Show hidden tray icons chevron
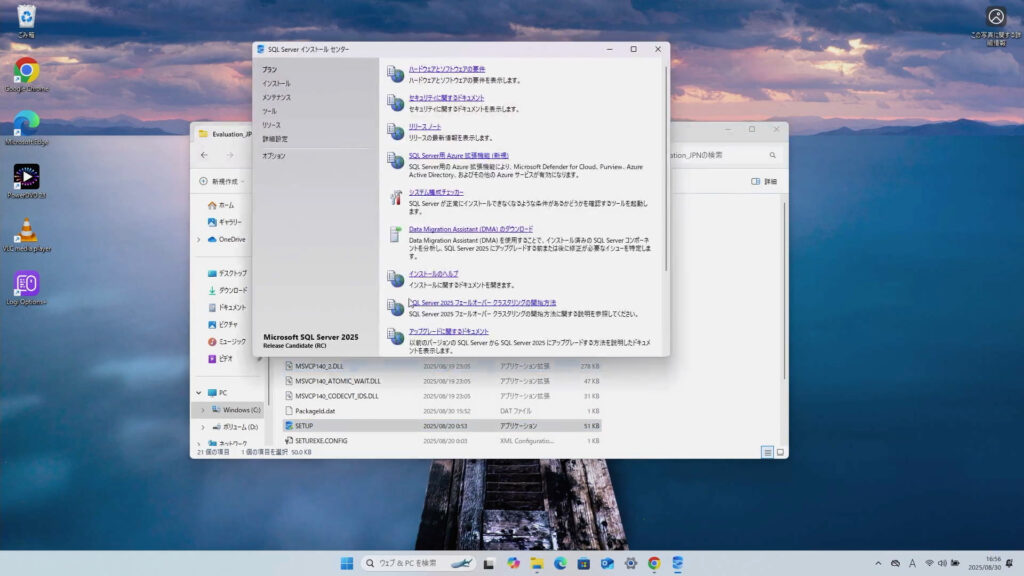Screen dimensions: 1024x576 pos(878,563)
